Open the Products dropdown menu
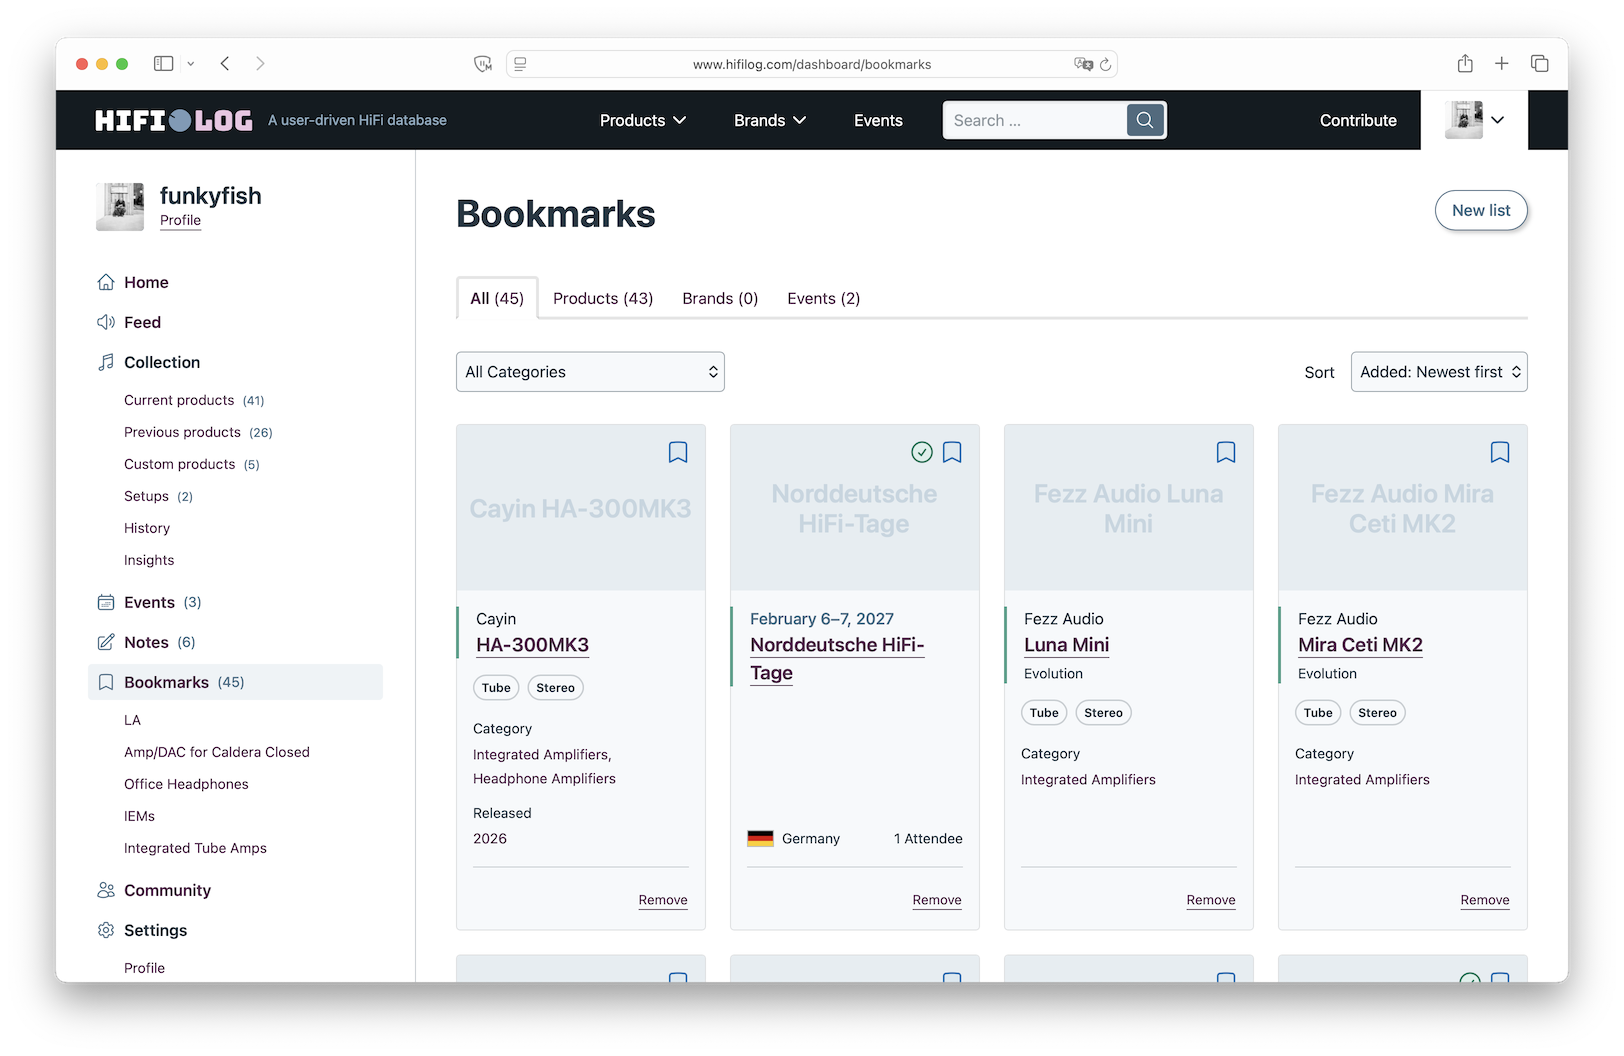 point(643,120)
